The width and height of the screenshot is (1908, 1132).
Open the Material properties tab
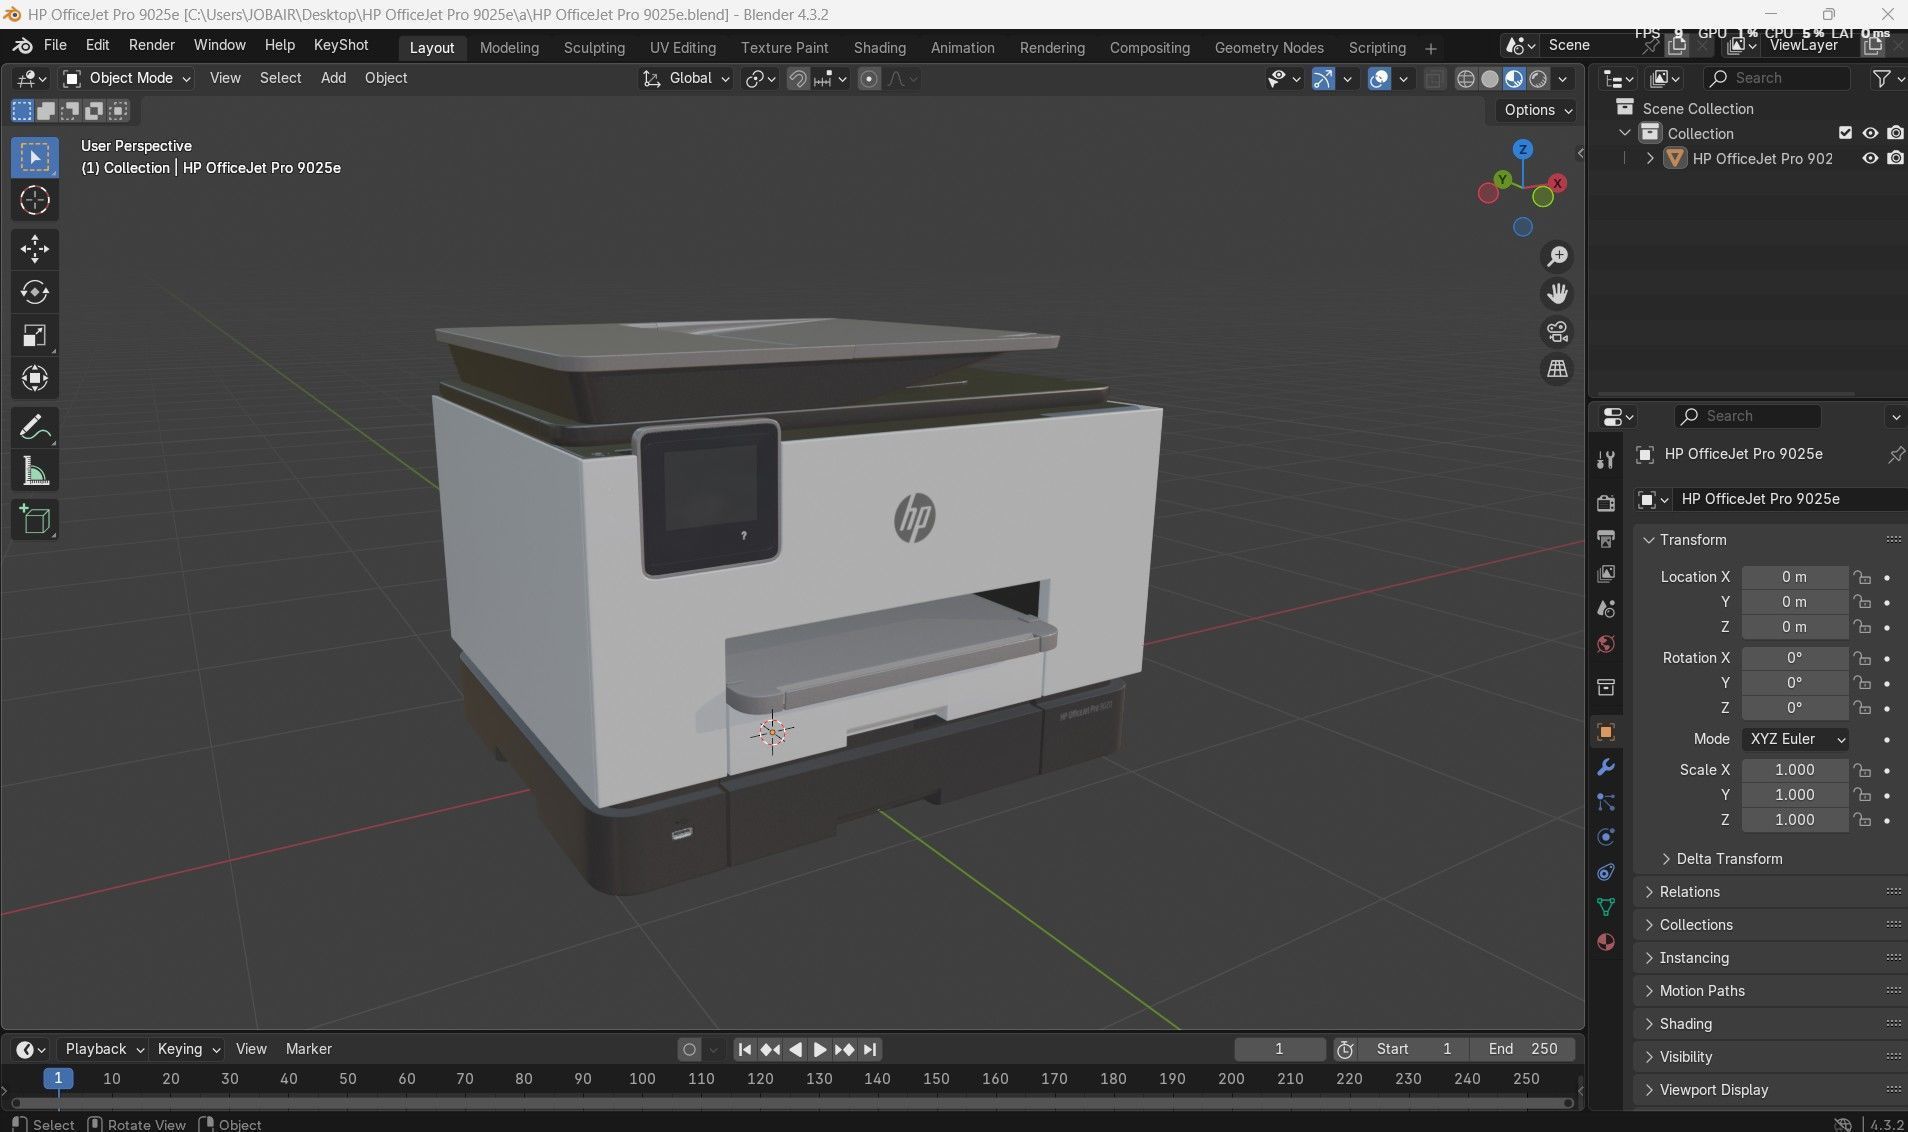click(1606, 942)
